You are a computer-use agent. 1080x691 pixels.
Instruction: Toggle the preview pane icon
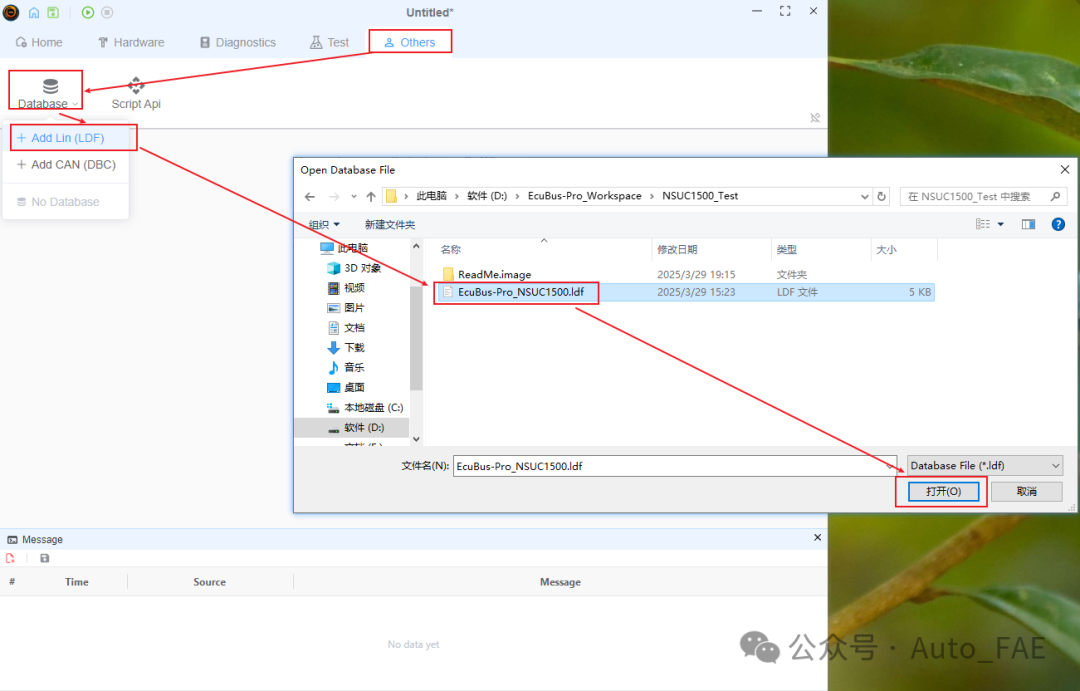[x=1028, y=224]
